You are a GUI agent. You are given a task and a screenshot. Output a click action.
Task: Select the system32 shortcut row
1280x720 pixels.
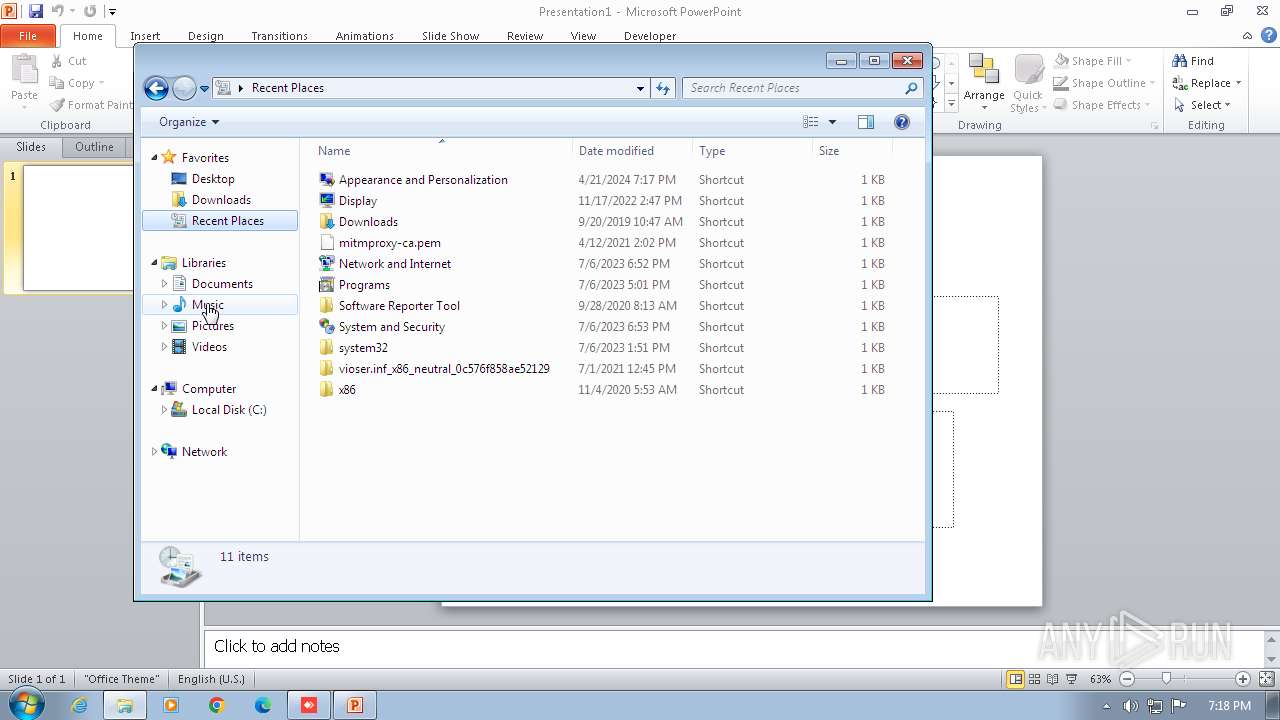(603, 348)
